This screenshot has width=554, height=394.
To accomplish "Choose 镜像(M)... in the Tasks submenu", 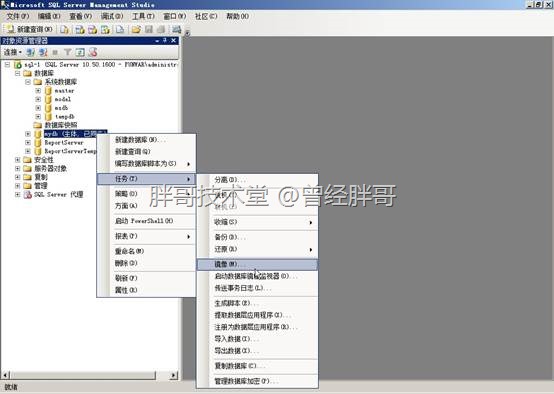I will [257, 264].
